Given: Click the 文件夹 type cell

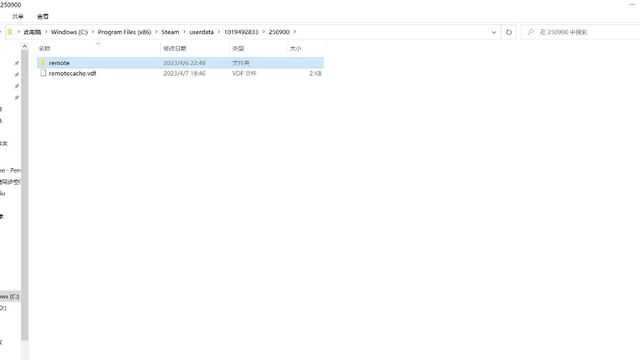Looking at the screenshot, I should [241, 63].
